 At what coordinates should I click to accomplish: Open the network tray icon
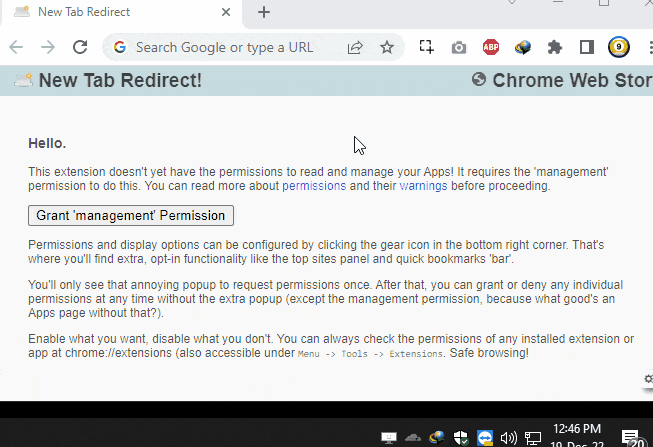pos(533,438)
